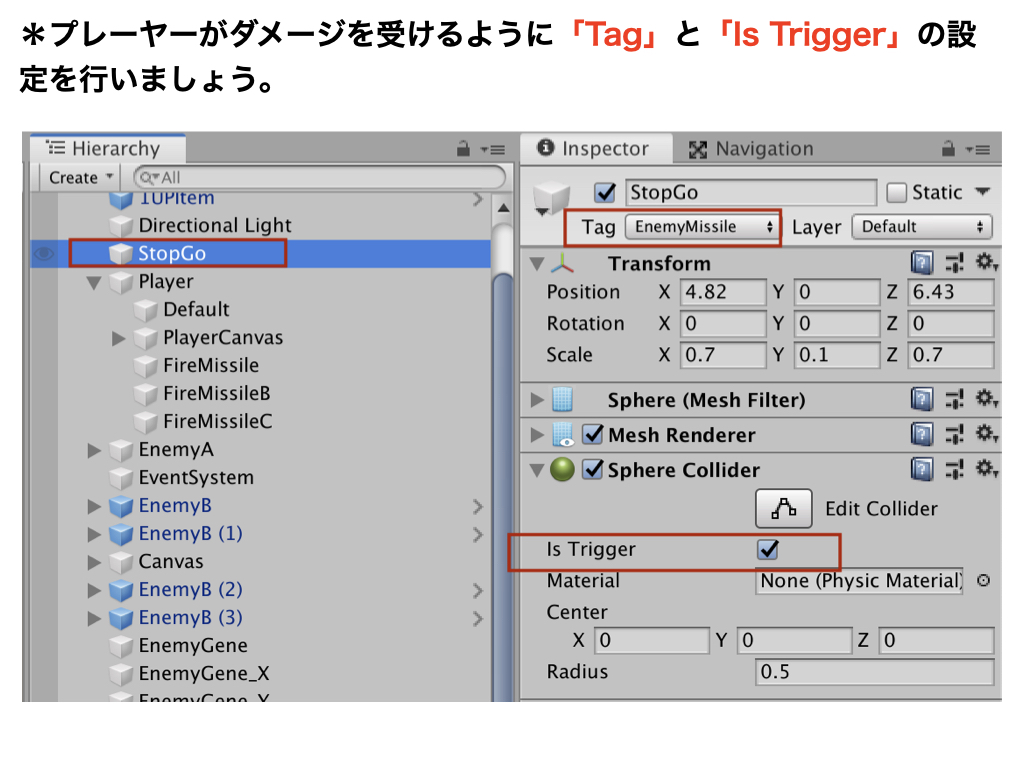This screenshot has height=768, width=1024.
Task: Select EventSystem in the Hierarchy
Action: (196, 478)
